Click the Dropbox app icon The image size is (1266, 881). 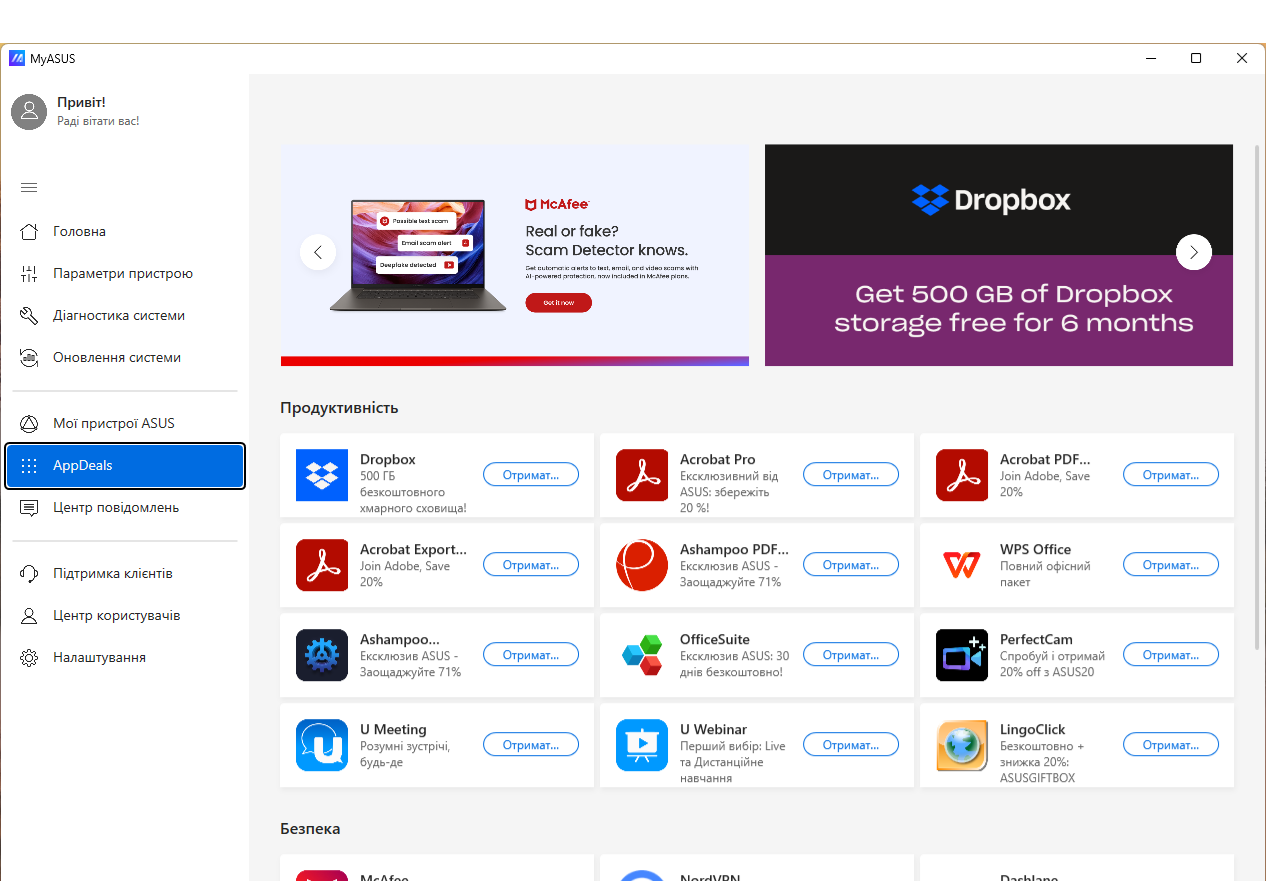tap(322, 475)
